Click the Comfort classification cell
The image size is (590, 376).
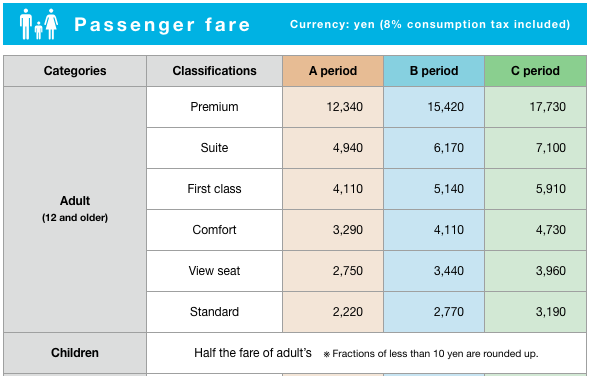[x=214, y=230]
